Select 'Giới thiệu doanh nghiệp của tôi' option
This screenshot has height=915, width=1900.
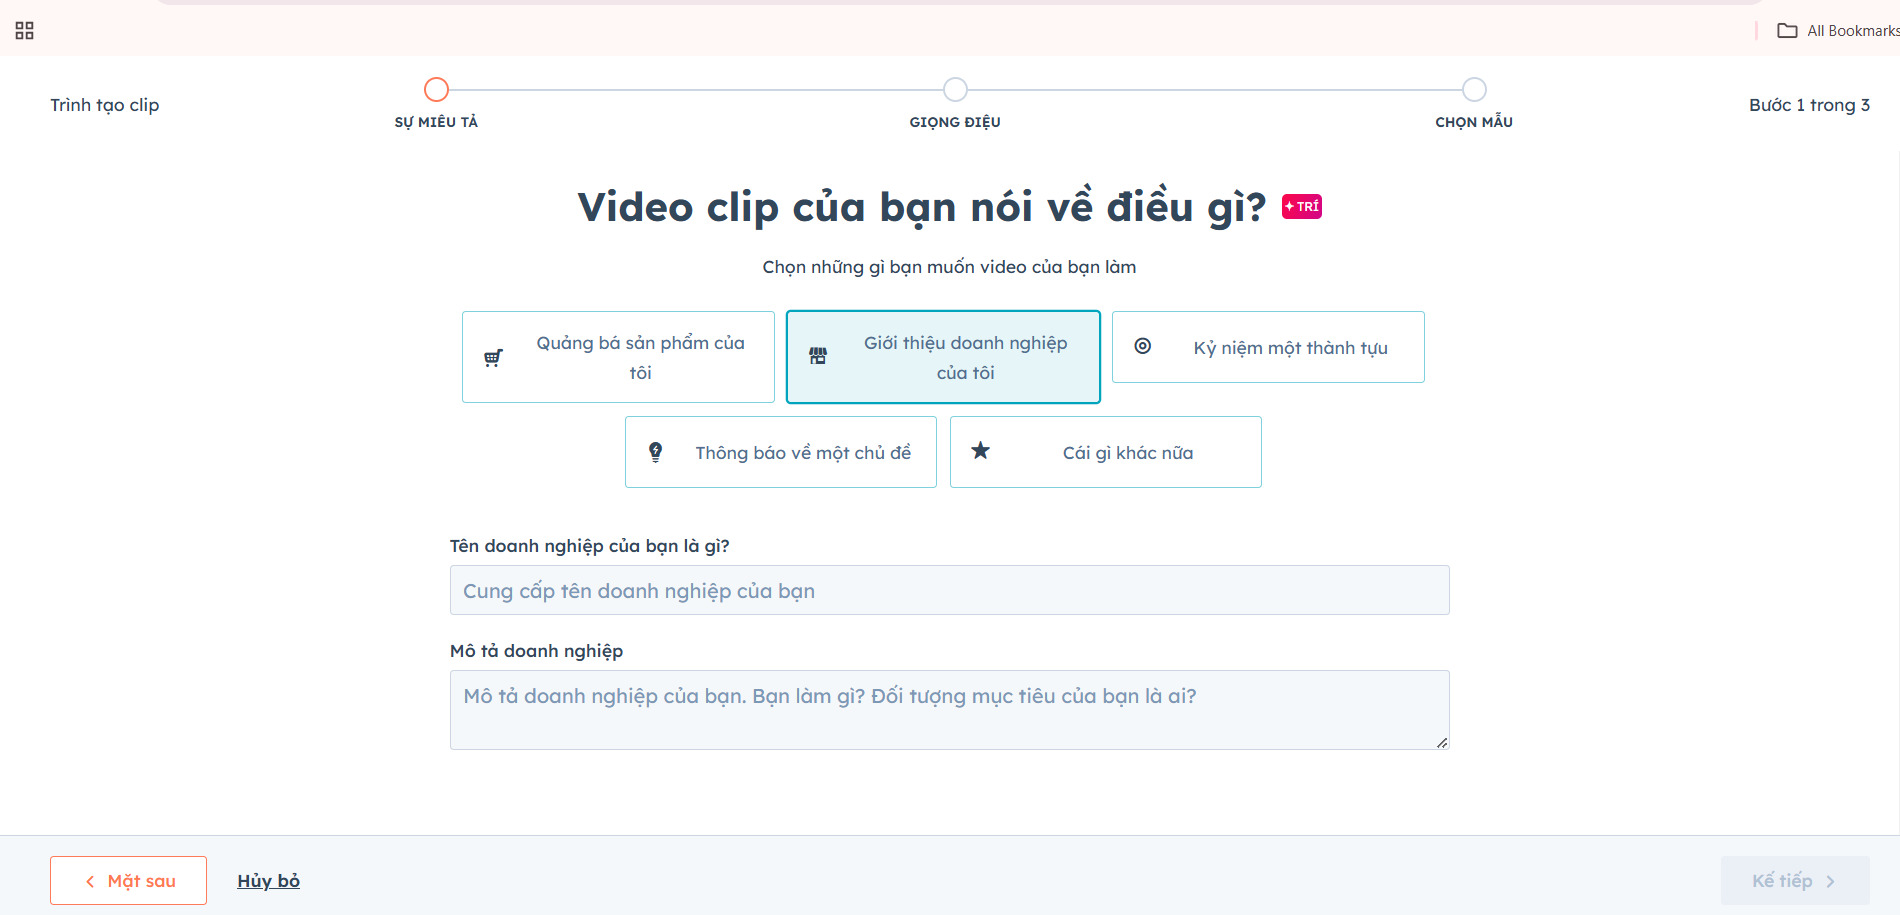click(x=943, y=357)
